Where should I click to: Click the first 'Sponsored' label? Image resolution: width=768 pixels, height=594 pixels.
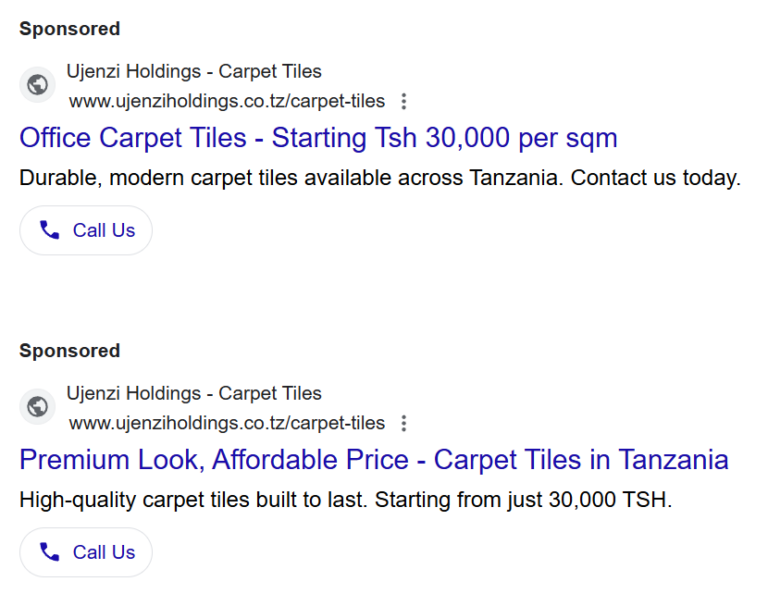click(x=69, y=29)
